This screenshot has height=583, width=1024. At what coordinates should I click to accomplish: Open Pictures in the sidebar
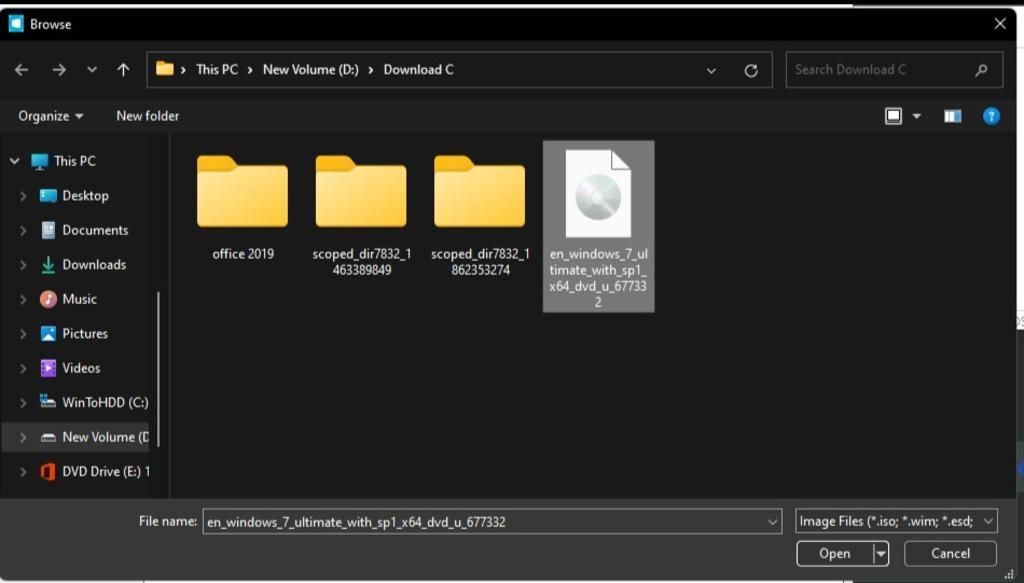click(84, 334)
